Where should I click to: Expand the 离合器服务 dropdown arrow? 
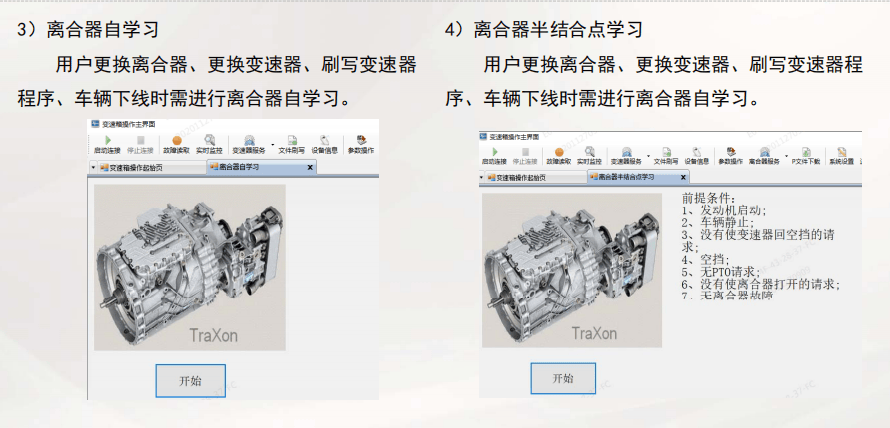point(787,155)
